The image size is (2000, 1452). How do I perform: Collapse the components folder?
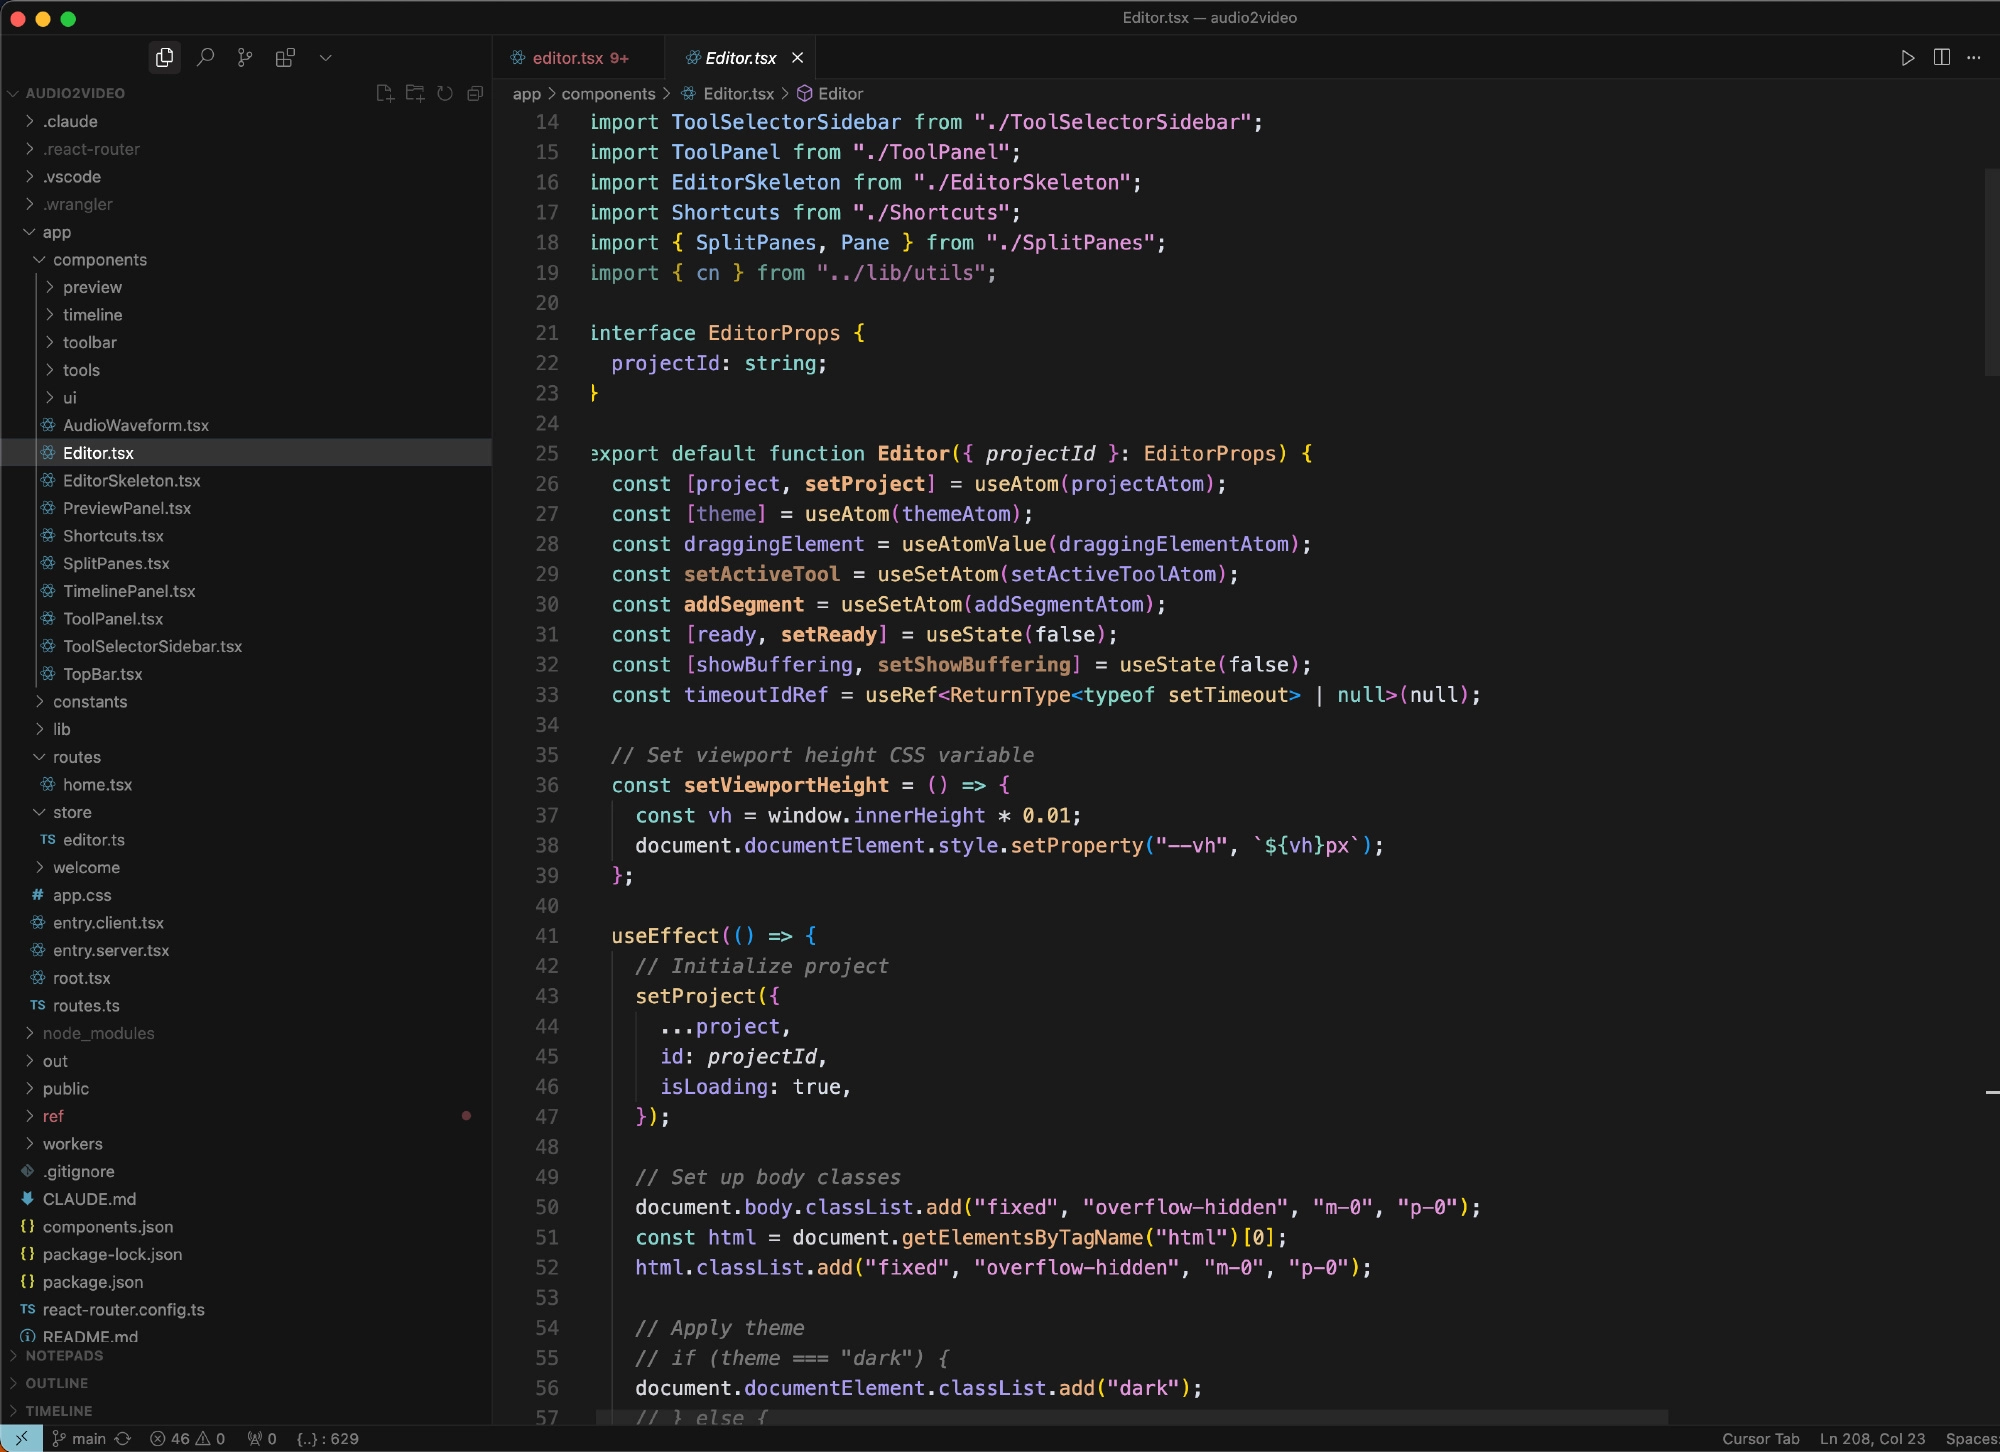pos(99,259)
